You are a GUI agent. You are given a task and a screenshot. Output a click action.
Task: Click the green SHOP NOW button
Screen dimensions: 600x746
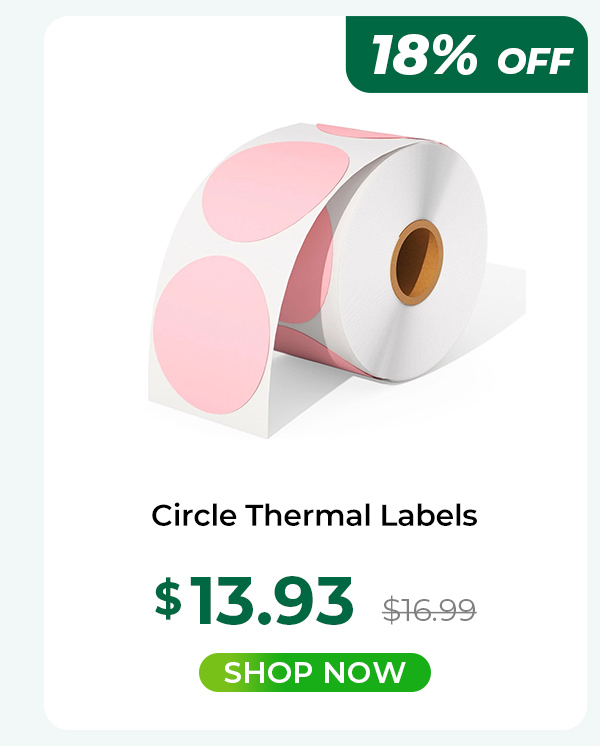pos(315,672)
